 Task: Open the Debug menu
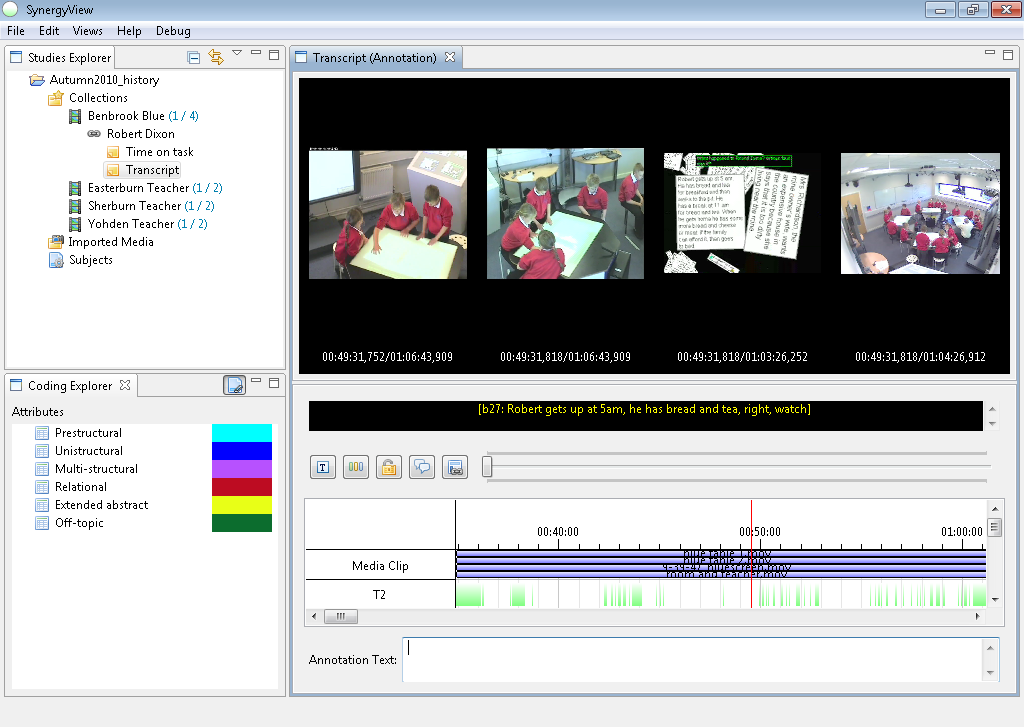pos(173,31)
